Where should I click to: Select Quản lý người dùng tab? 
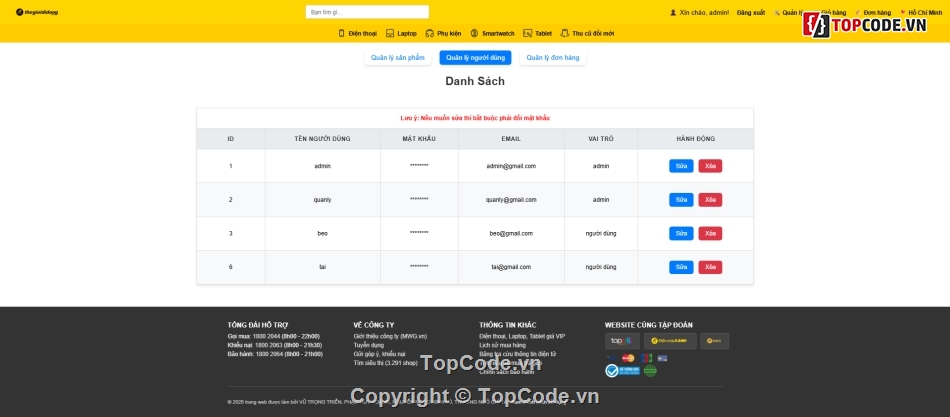476,58
